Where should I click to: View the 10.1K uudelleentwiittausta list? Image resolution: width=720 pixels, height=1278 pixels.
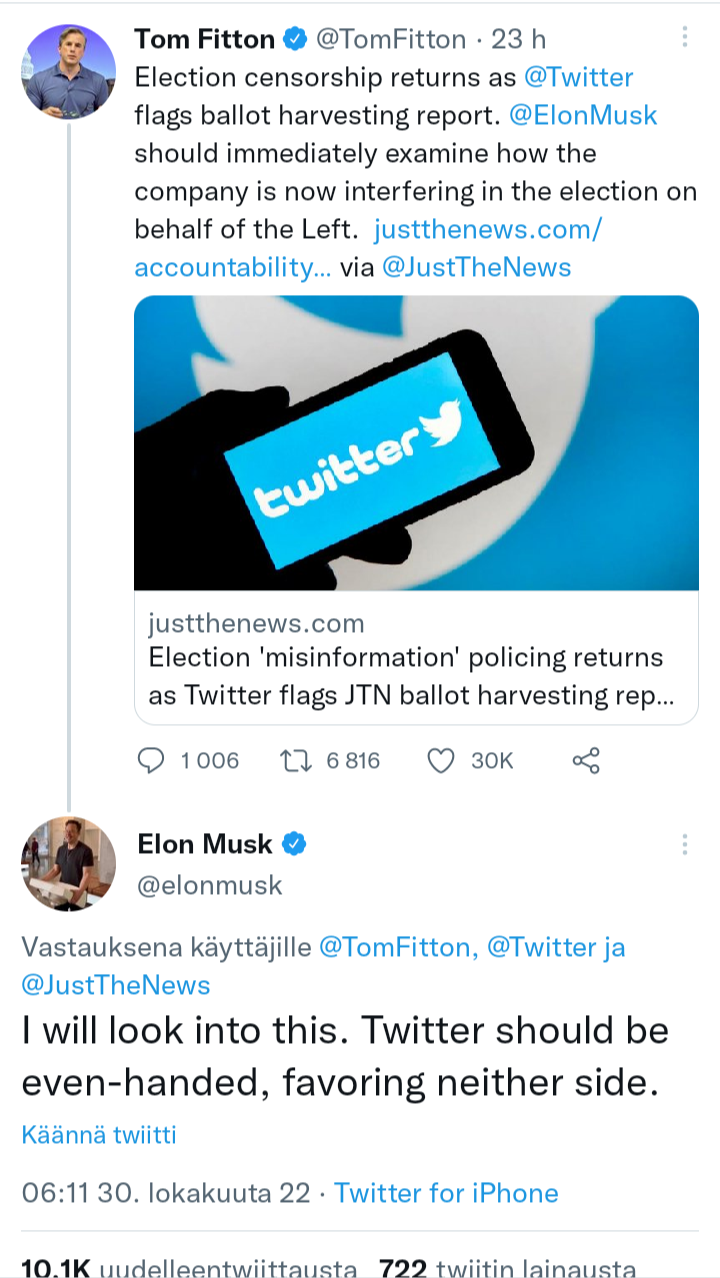click(x=188, y=1268)
